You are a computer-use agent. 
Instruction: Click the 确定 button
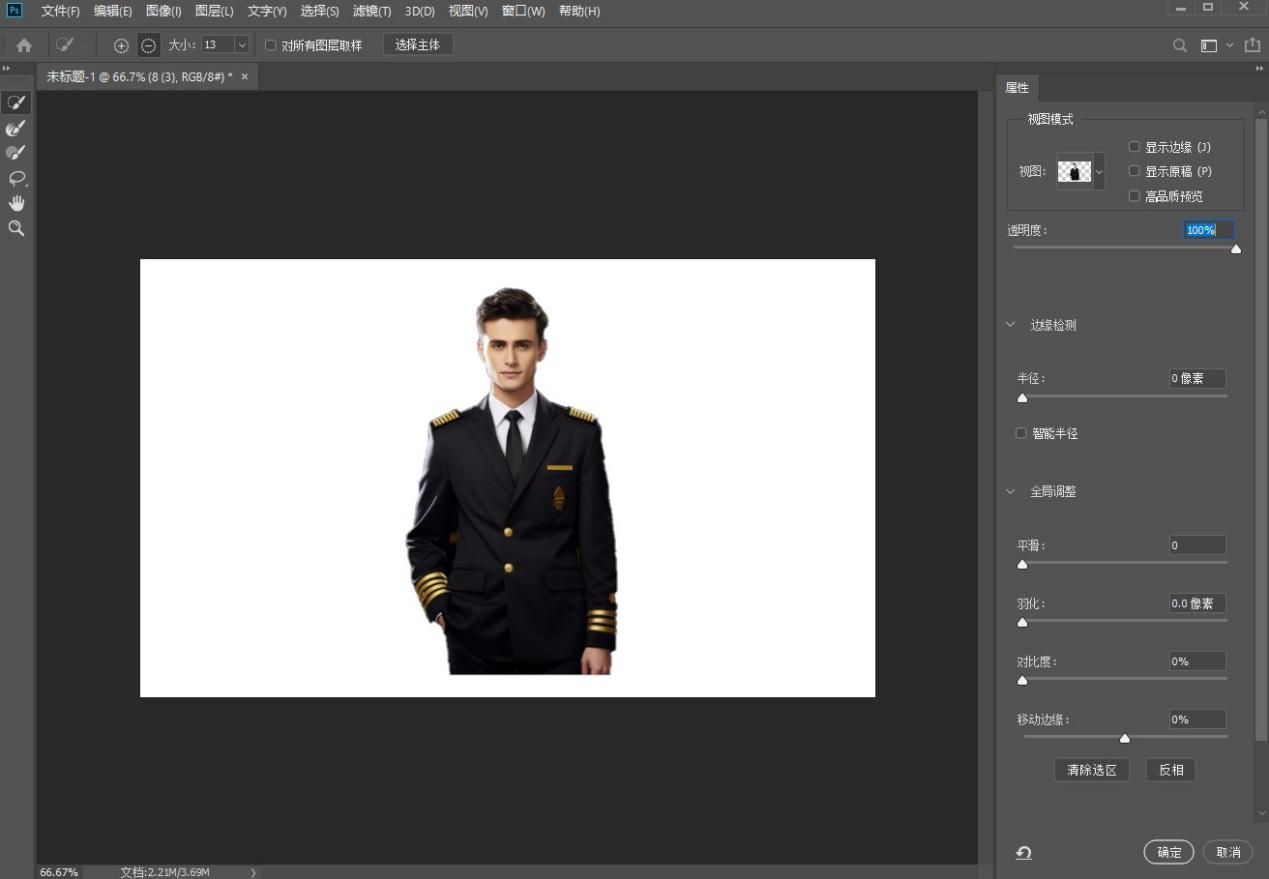(x=1169, y=852)
